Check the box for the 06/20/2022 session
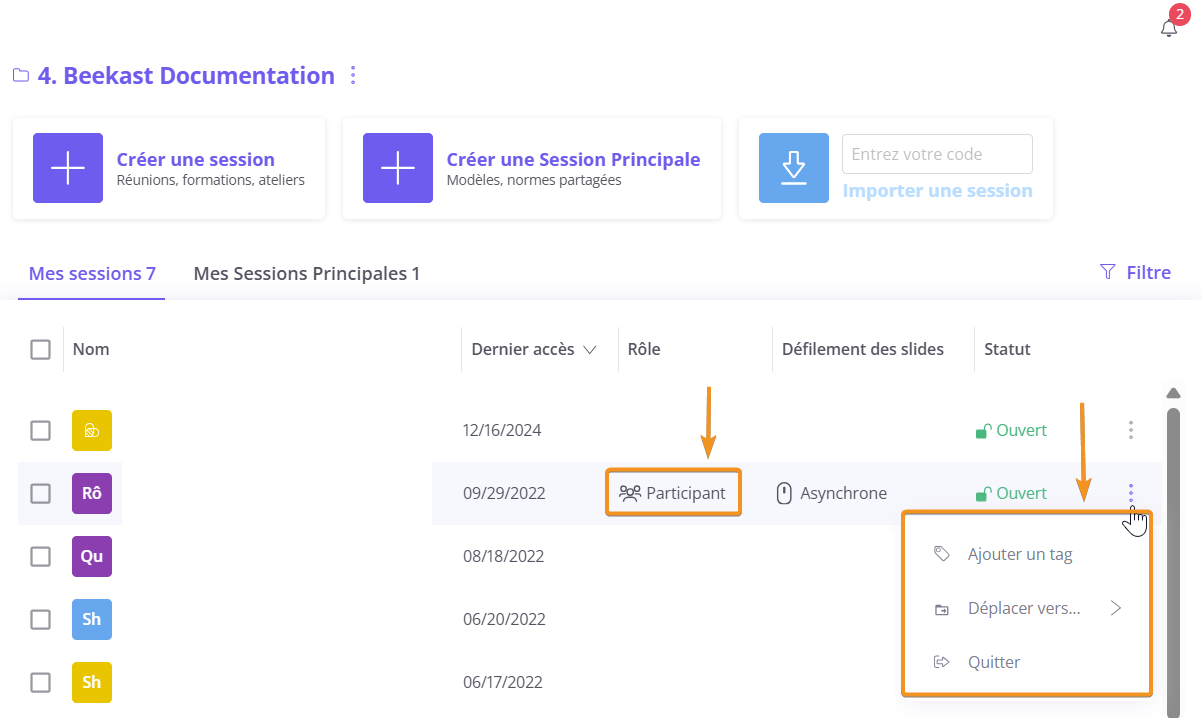This screenshot has width=1202, height=718. 40,619
